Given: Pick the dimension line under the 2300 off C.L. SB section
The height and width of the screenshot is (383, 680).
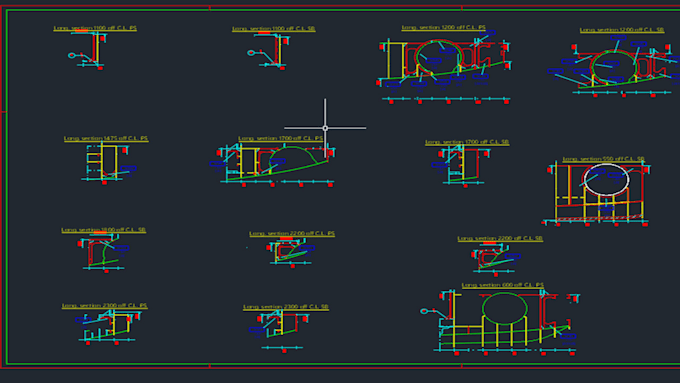Looking at the screenshot, I should [x=282, y=347].
